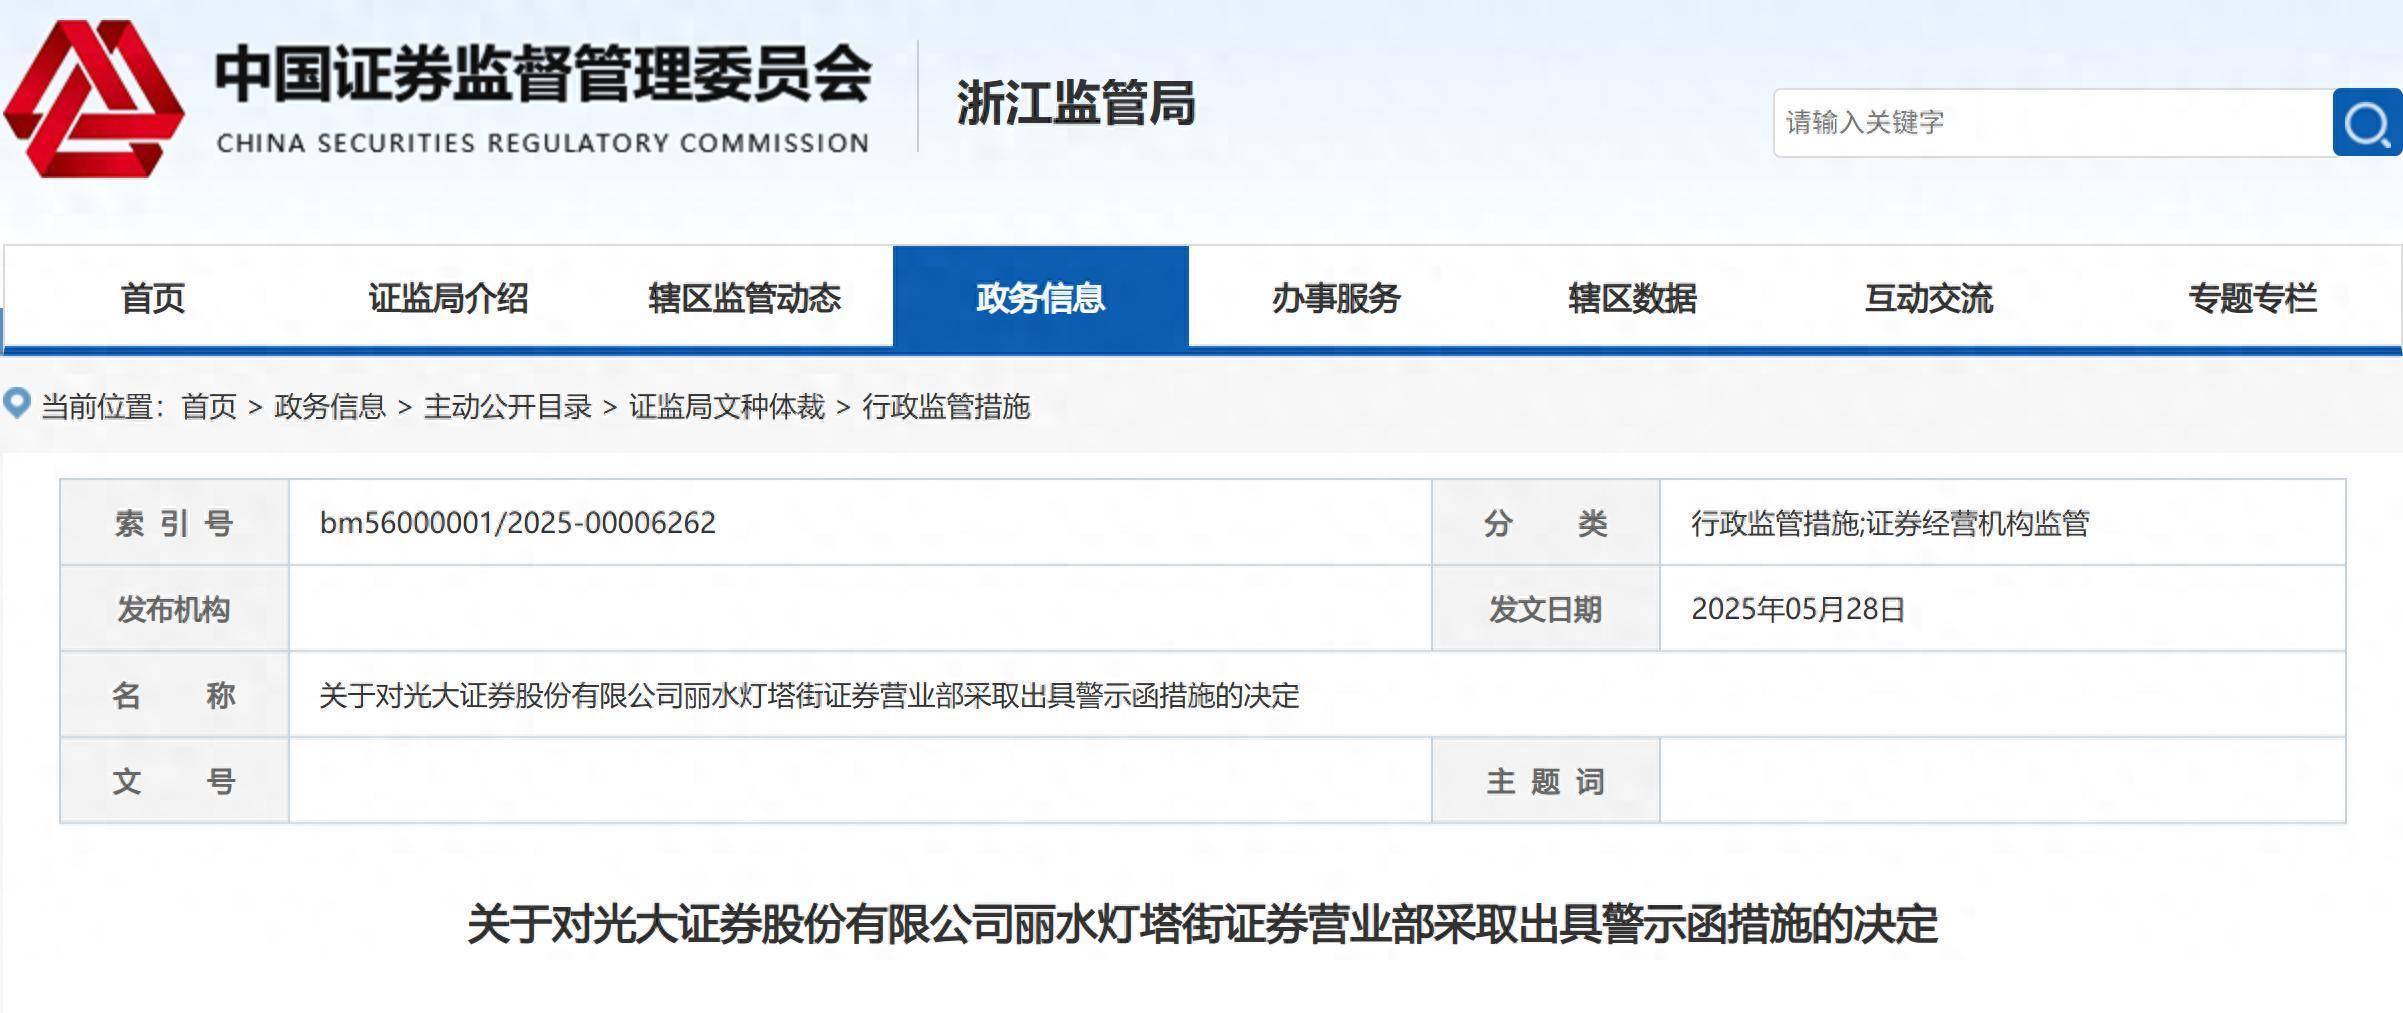This screenshot has width=2403, height=1013.
Task: Click the 名称 row document title text
Action: [x=809, y=695]
